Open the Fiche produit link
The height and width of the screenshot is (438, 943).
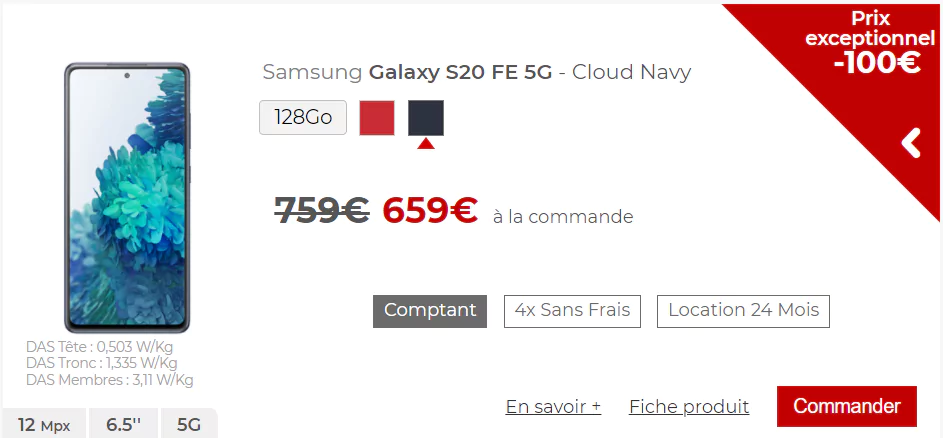[x=689, y=407]
